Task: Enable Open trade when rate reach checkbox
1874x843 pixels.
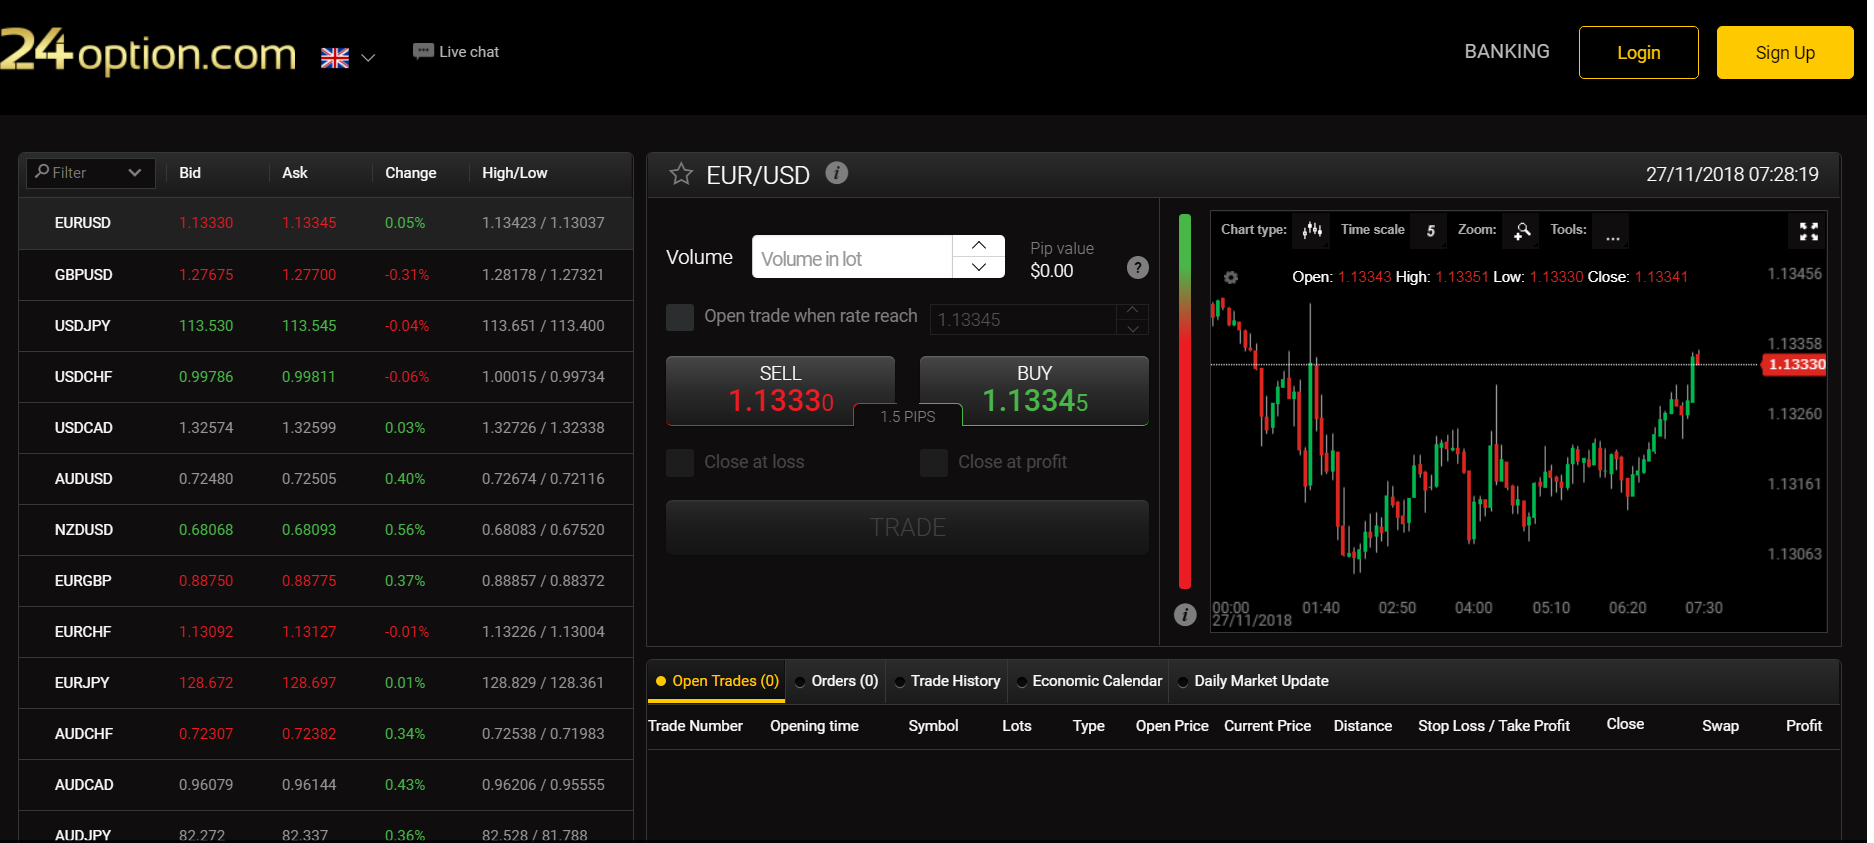Action: click(680, 317)
